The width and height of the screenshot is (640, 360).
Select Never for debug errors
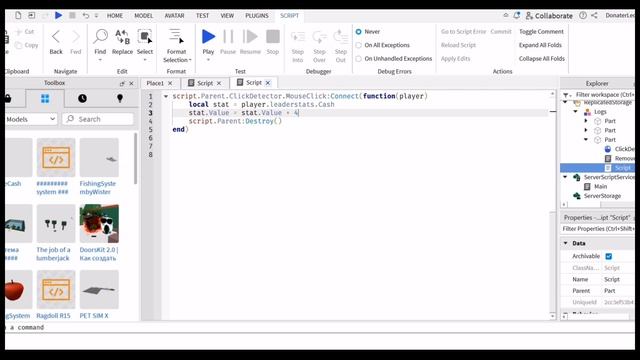[358, 32]
